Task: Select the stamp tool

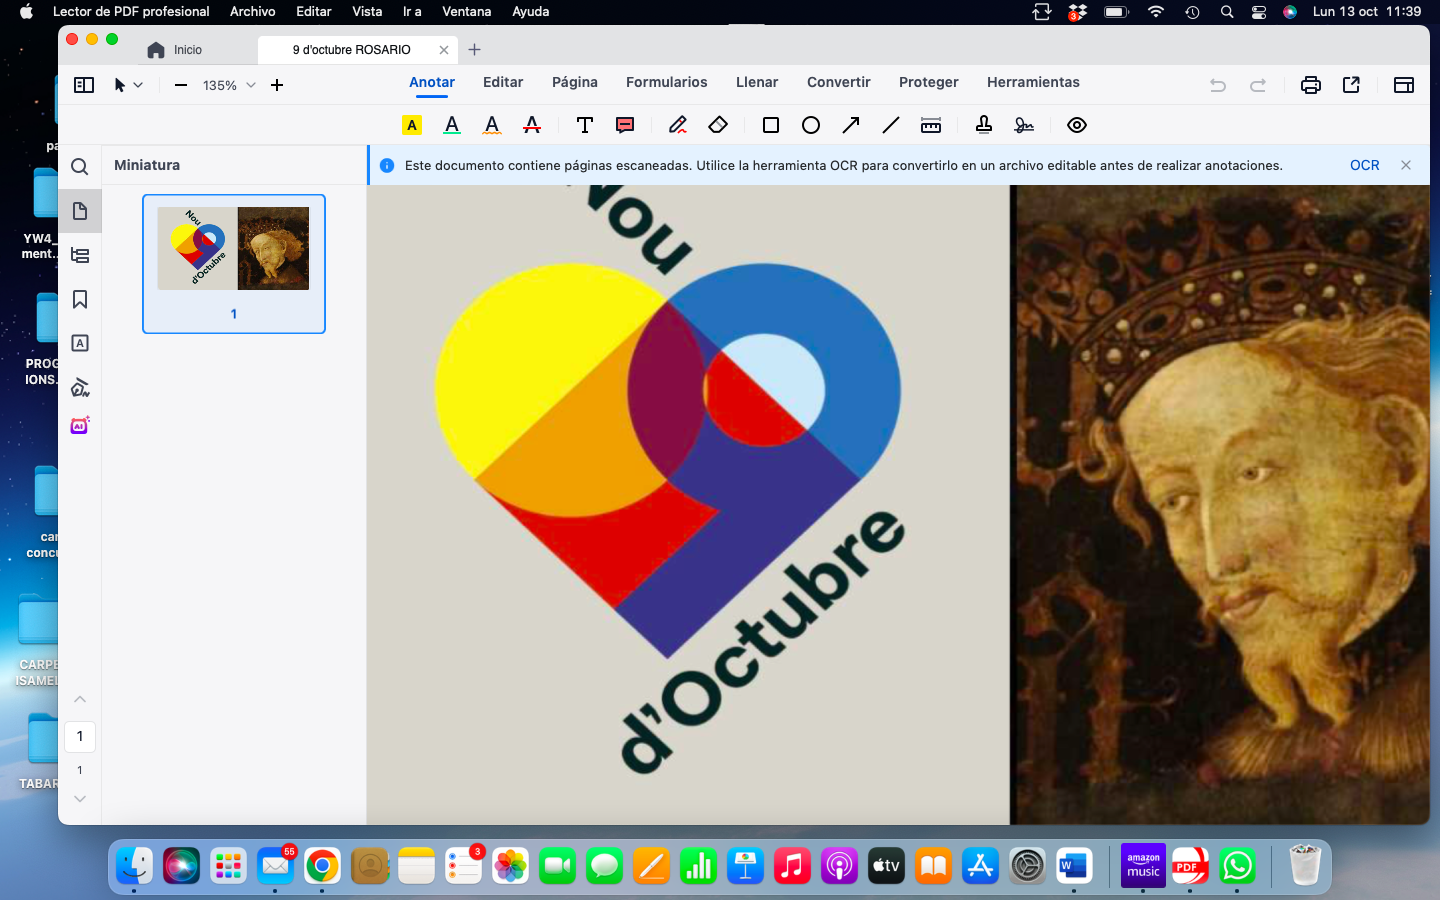Action: click(984, 125)
